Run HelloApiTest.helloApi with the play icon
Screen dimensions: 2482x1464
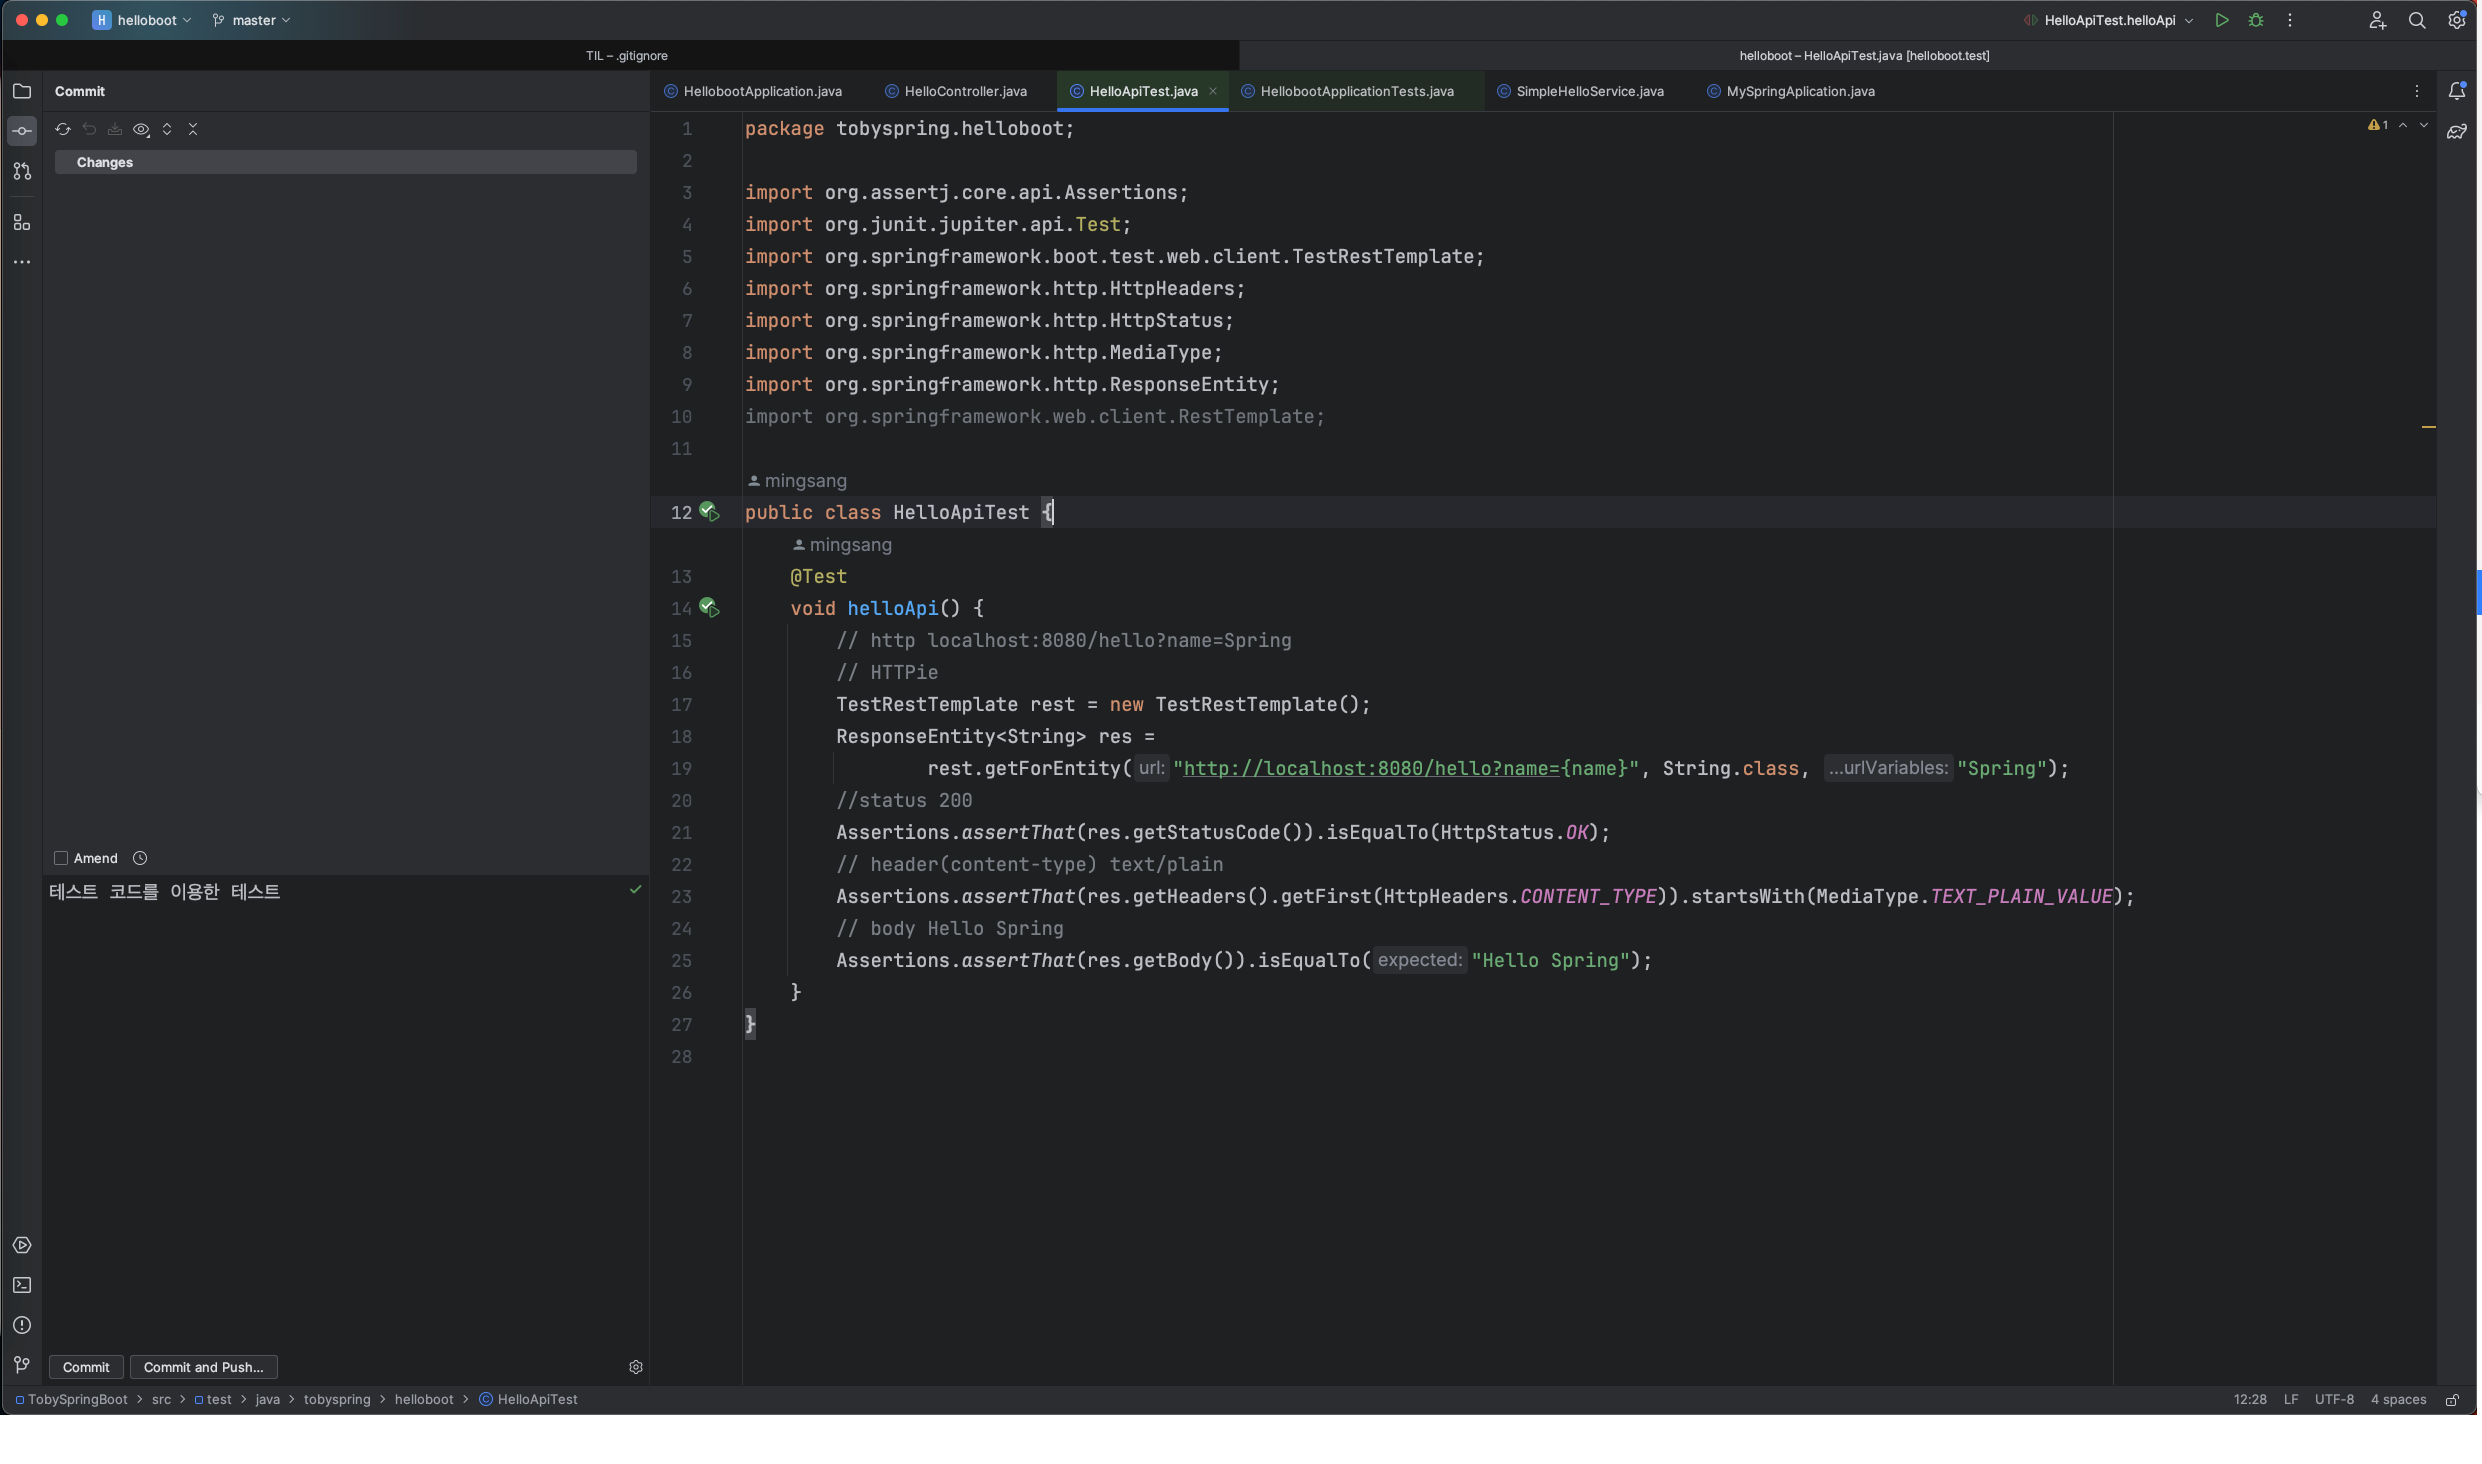pyautogui.click(x=2221, y=20)
